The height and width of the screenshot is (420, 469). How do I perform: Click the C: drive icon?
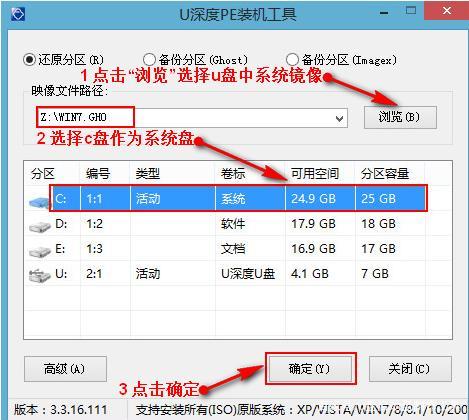(x=40, y=202)
